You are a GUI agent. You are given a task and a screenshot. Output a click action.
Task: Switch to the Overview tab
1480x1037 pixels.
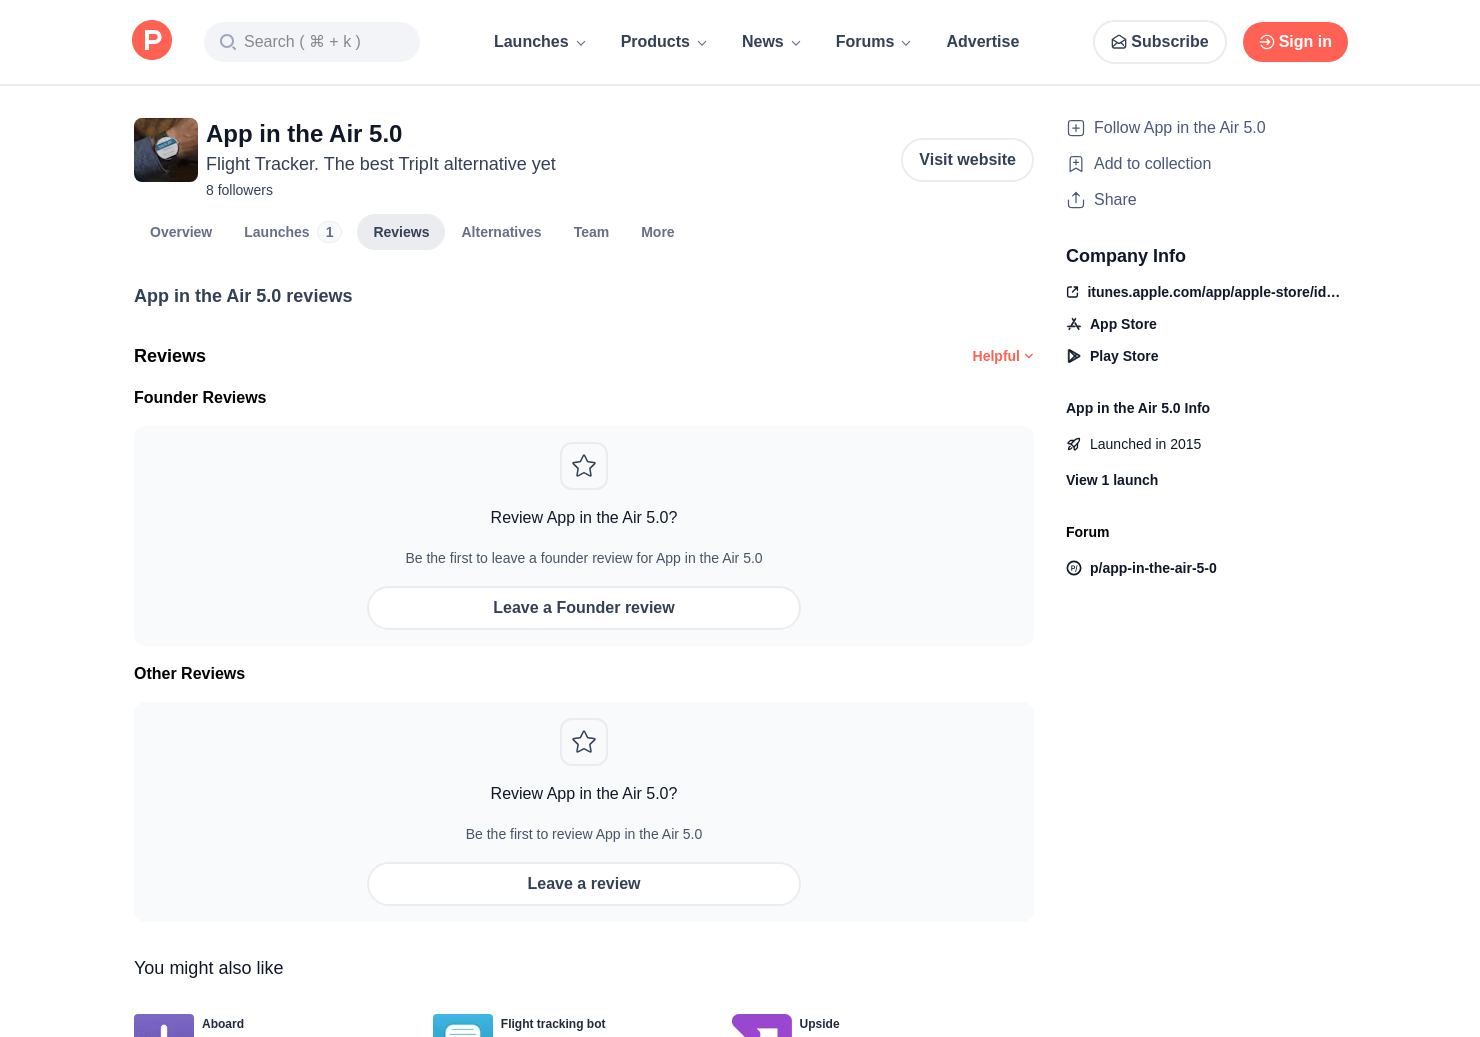pyautogui.click(x=181, y=232)
